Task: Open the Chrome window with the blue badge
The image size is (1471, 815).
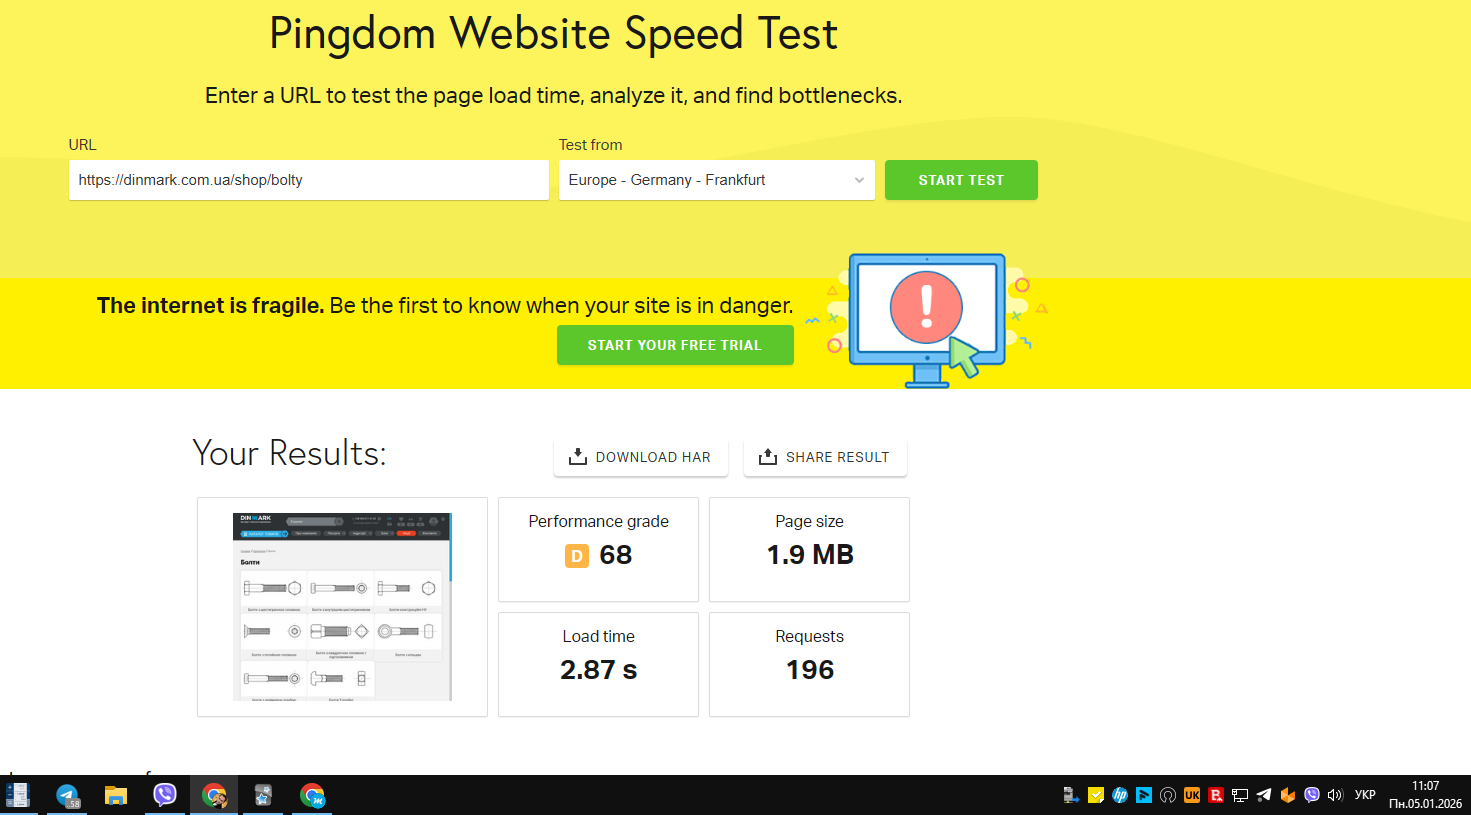Action: [x=312, y=795]
